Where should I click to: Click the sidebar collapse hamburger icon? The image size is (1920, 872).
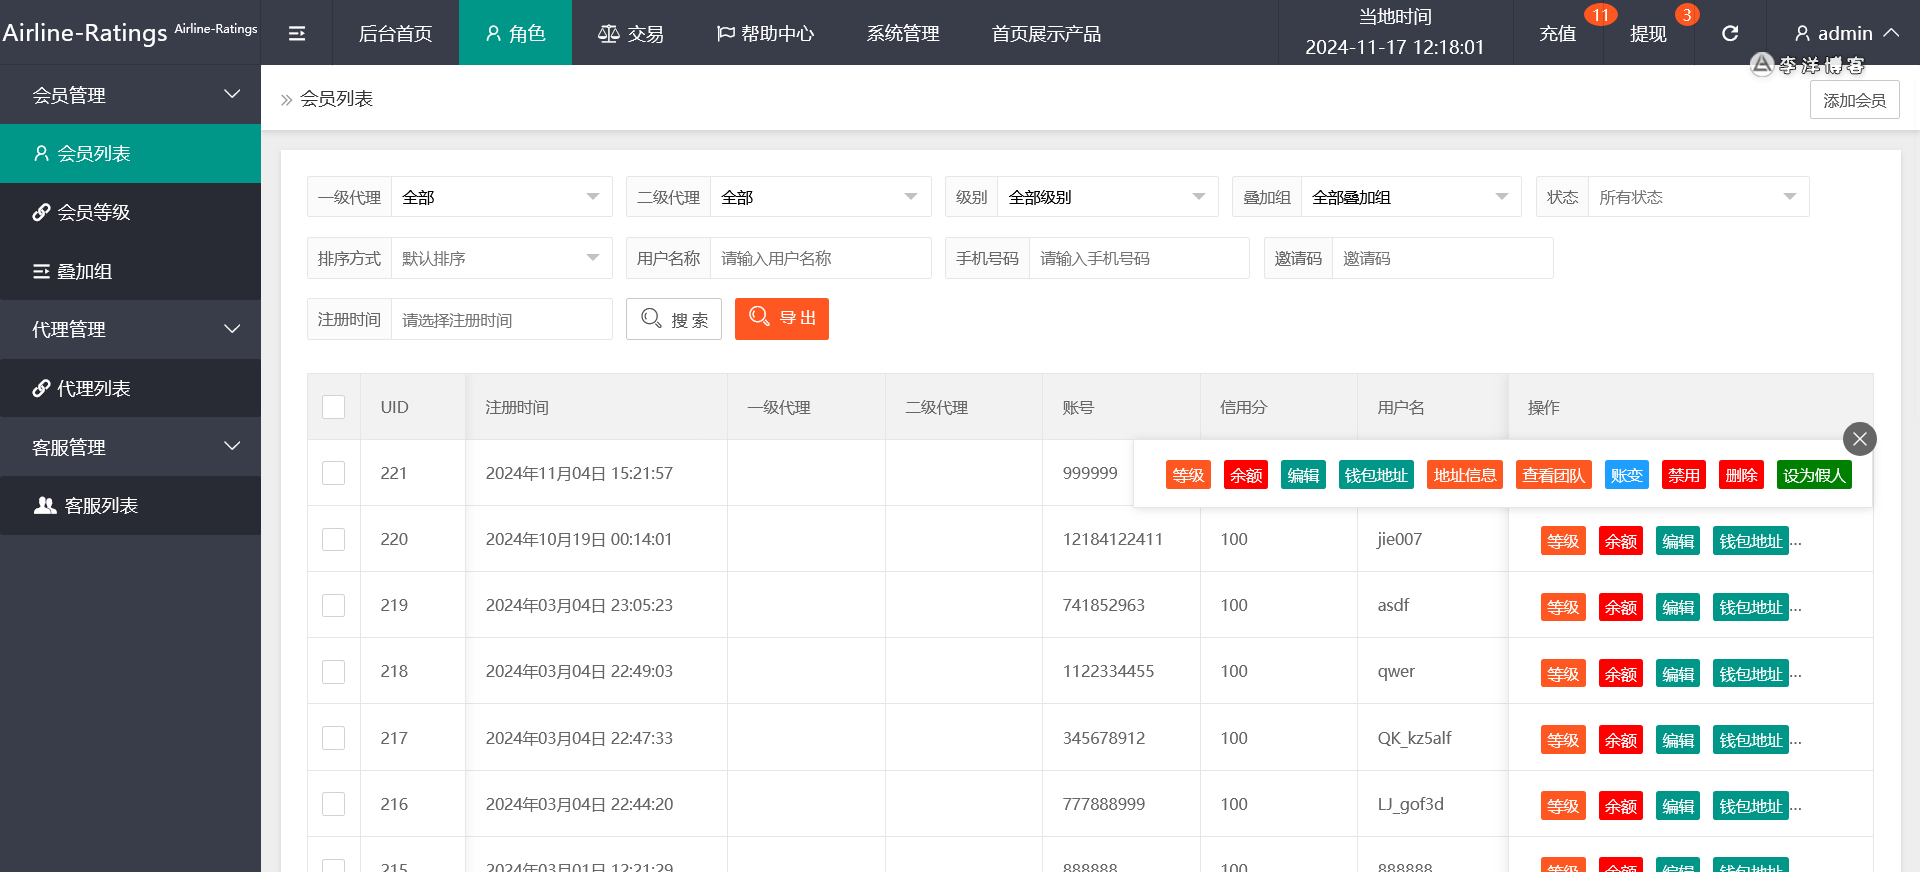297,33
